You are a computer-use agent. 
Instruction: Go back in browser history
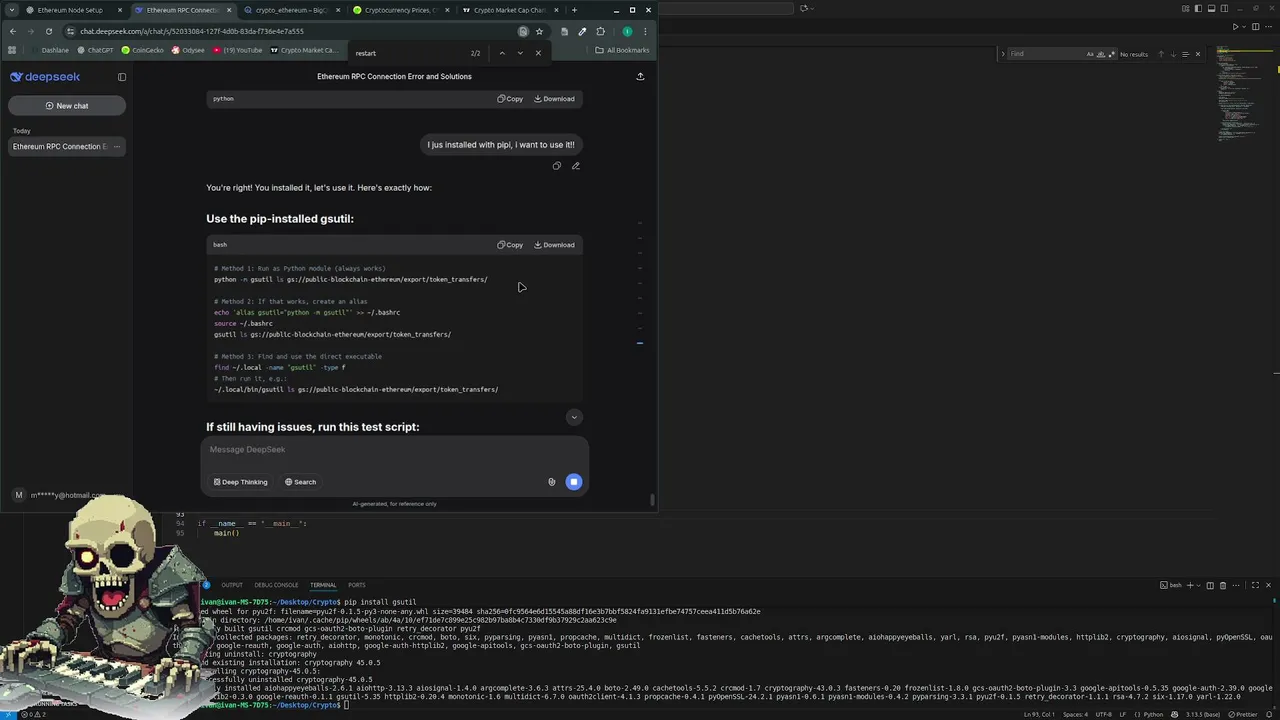pyautogui.click(x=12, y=31)
